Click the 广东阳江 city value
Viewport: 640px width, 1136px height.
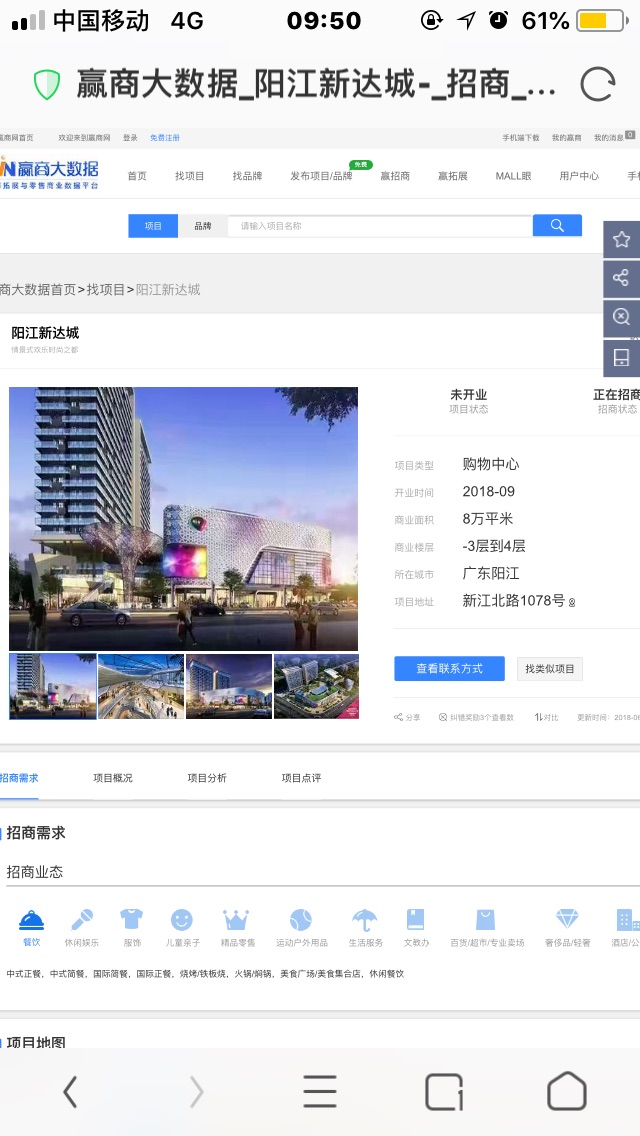click(491, 574)
